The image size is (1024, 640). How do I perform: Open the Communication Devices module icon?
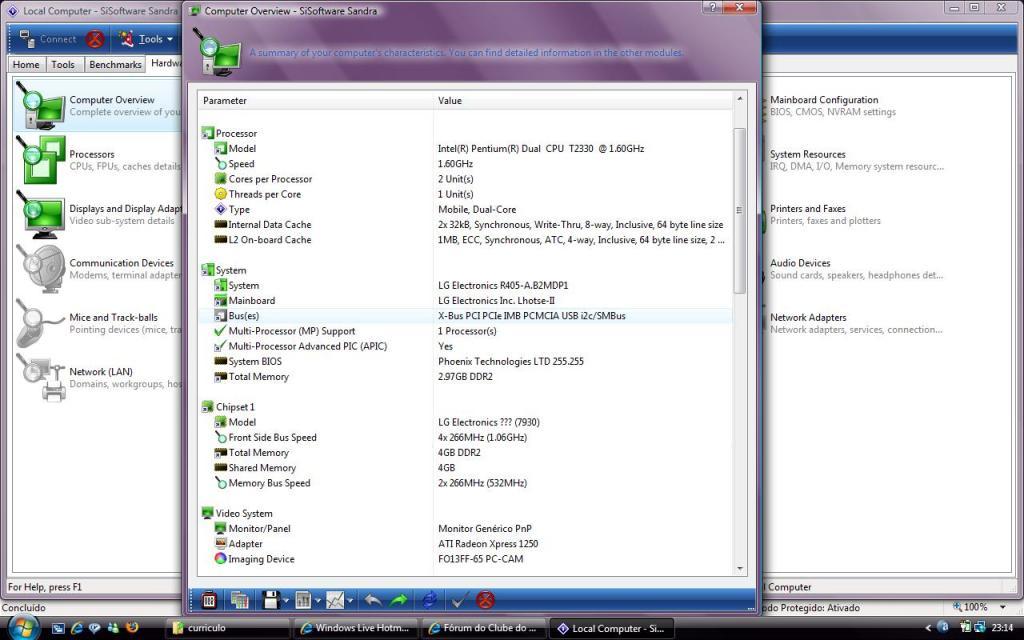pyautogui.click(x=40, y=268)
